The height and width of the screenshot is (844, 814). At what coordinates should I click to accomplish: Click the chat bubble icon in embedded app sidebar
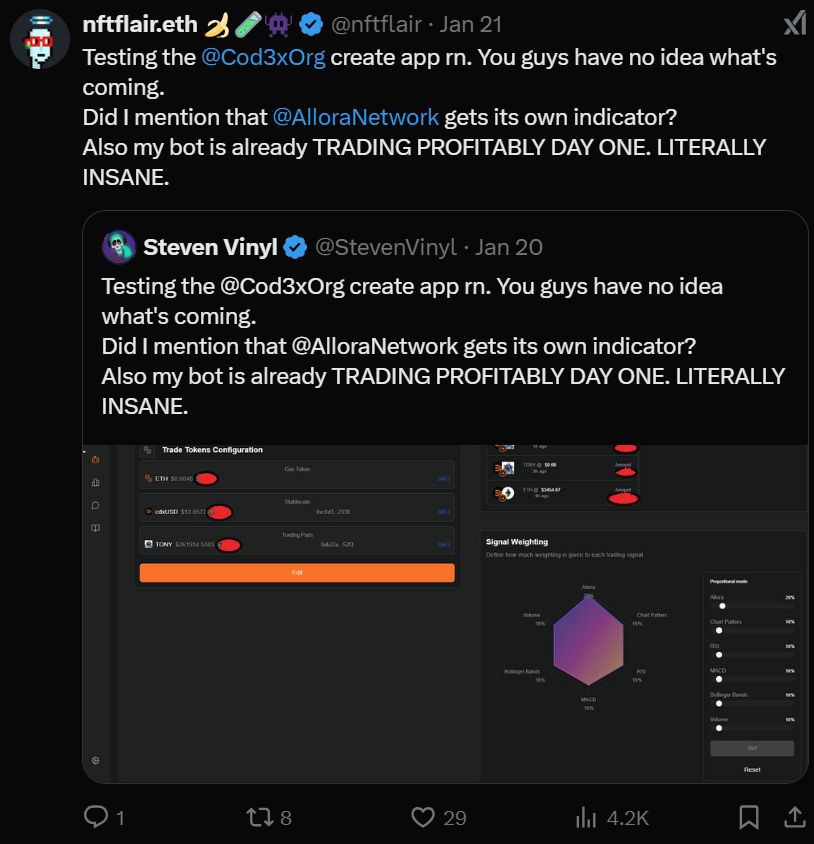pyautogui.click(x=96, y=505)
